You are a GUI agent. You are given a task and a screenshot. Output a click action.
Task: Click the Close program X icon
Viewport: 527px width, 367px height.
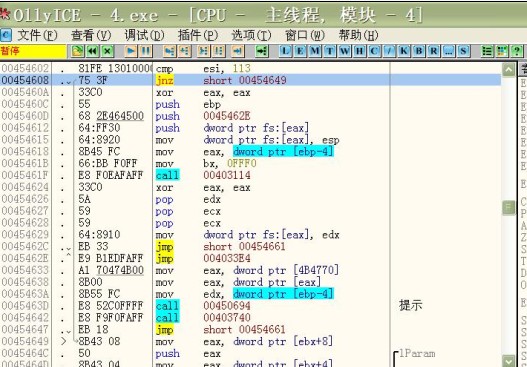tap(108, 51)
